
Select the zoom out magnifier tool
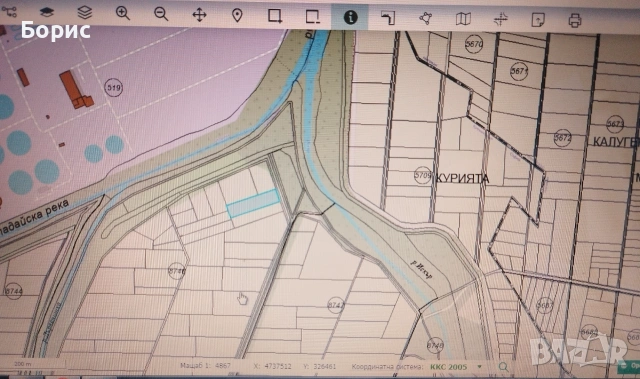point(161,14)
